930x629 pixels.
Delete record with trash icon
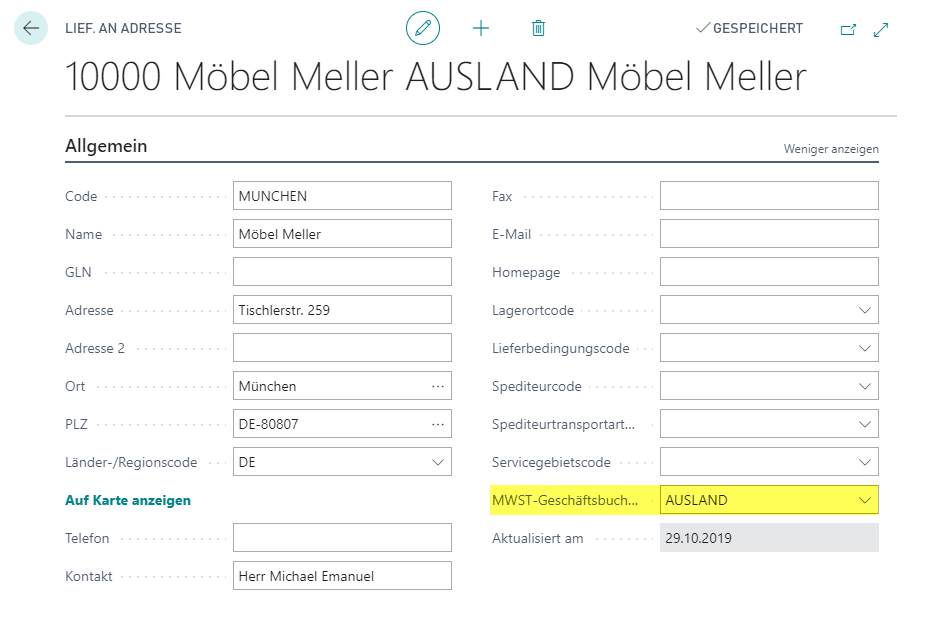tap(539, 28)
